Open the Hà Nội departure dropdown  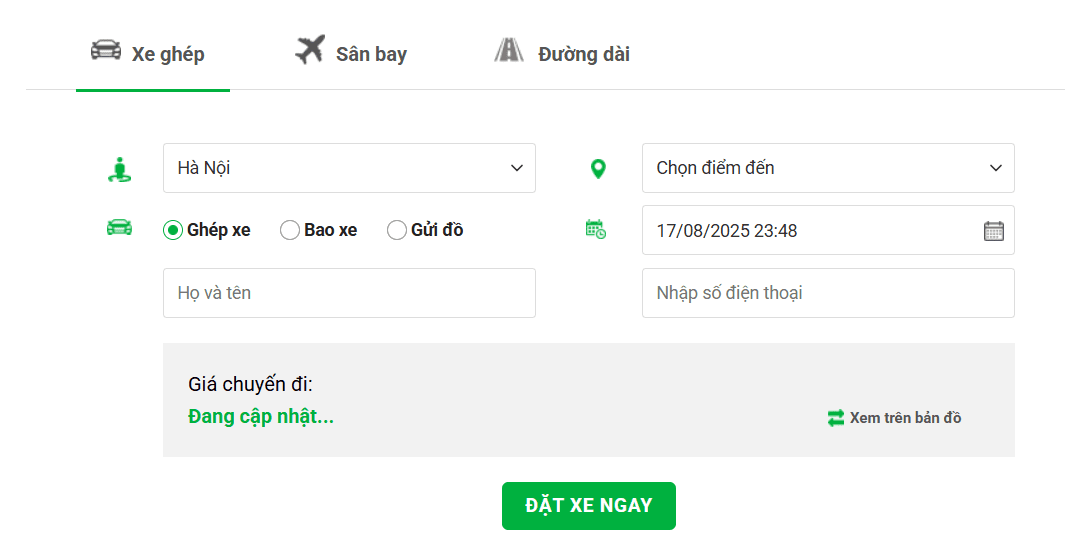point(349,168)
